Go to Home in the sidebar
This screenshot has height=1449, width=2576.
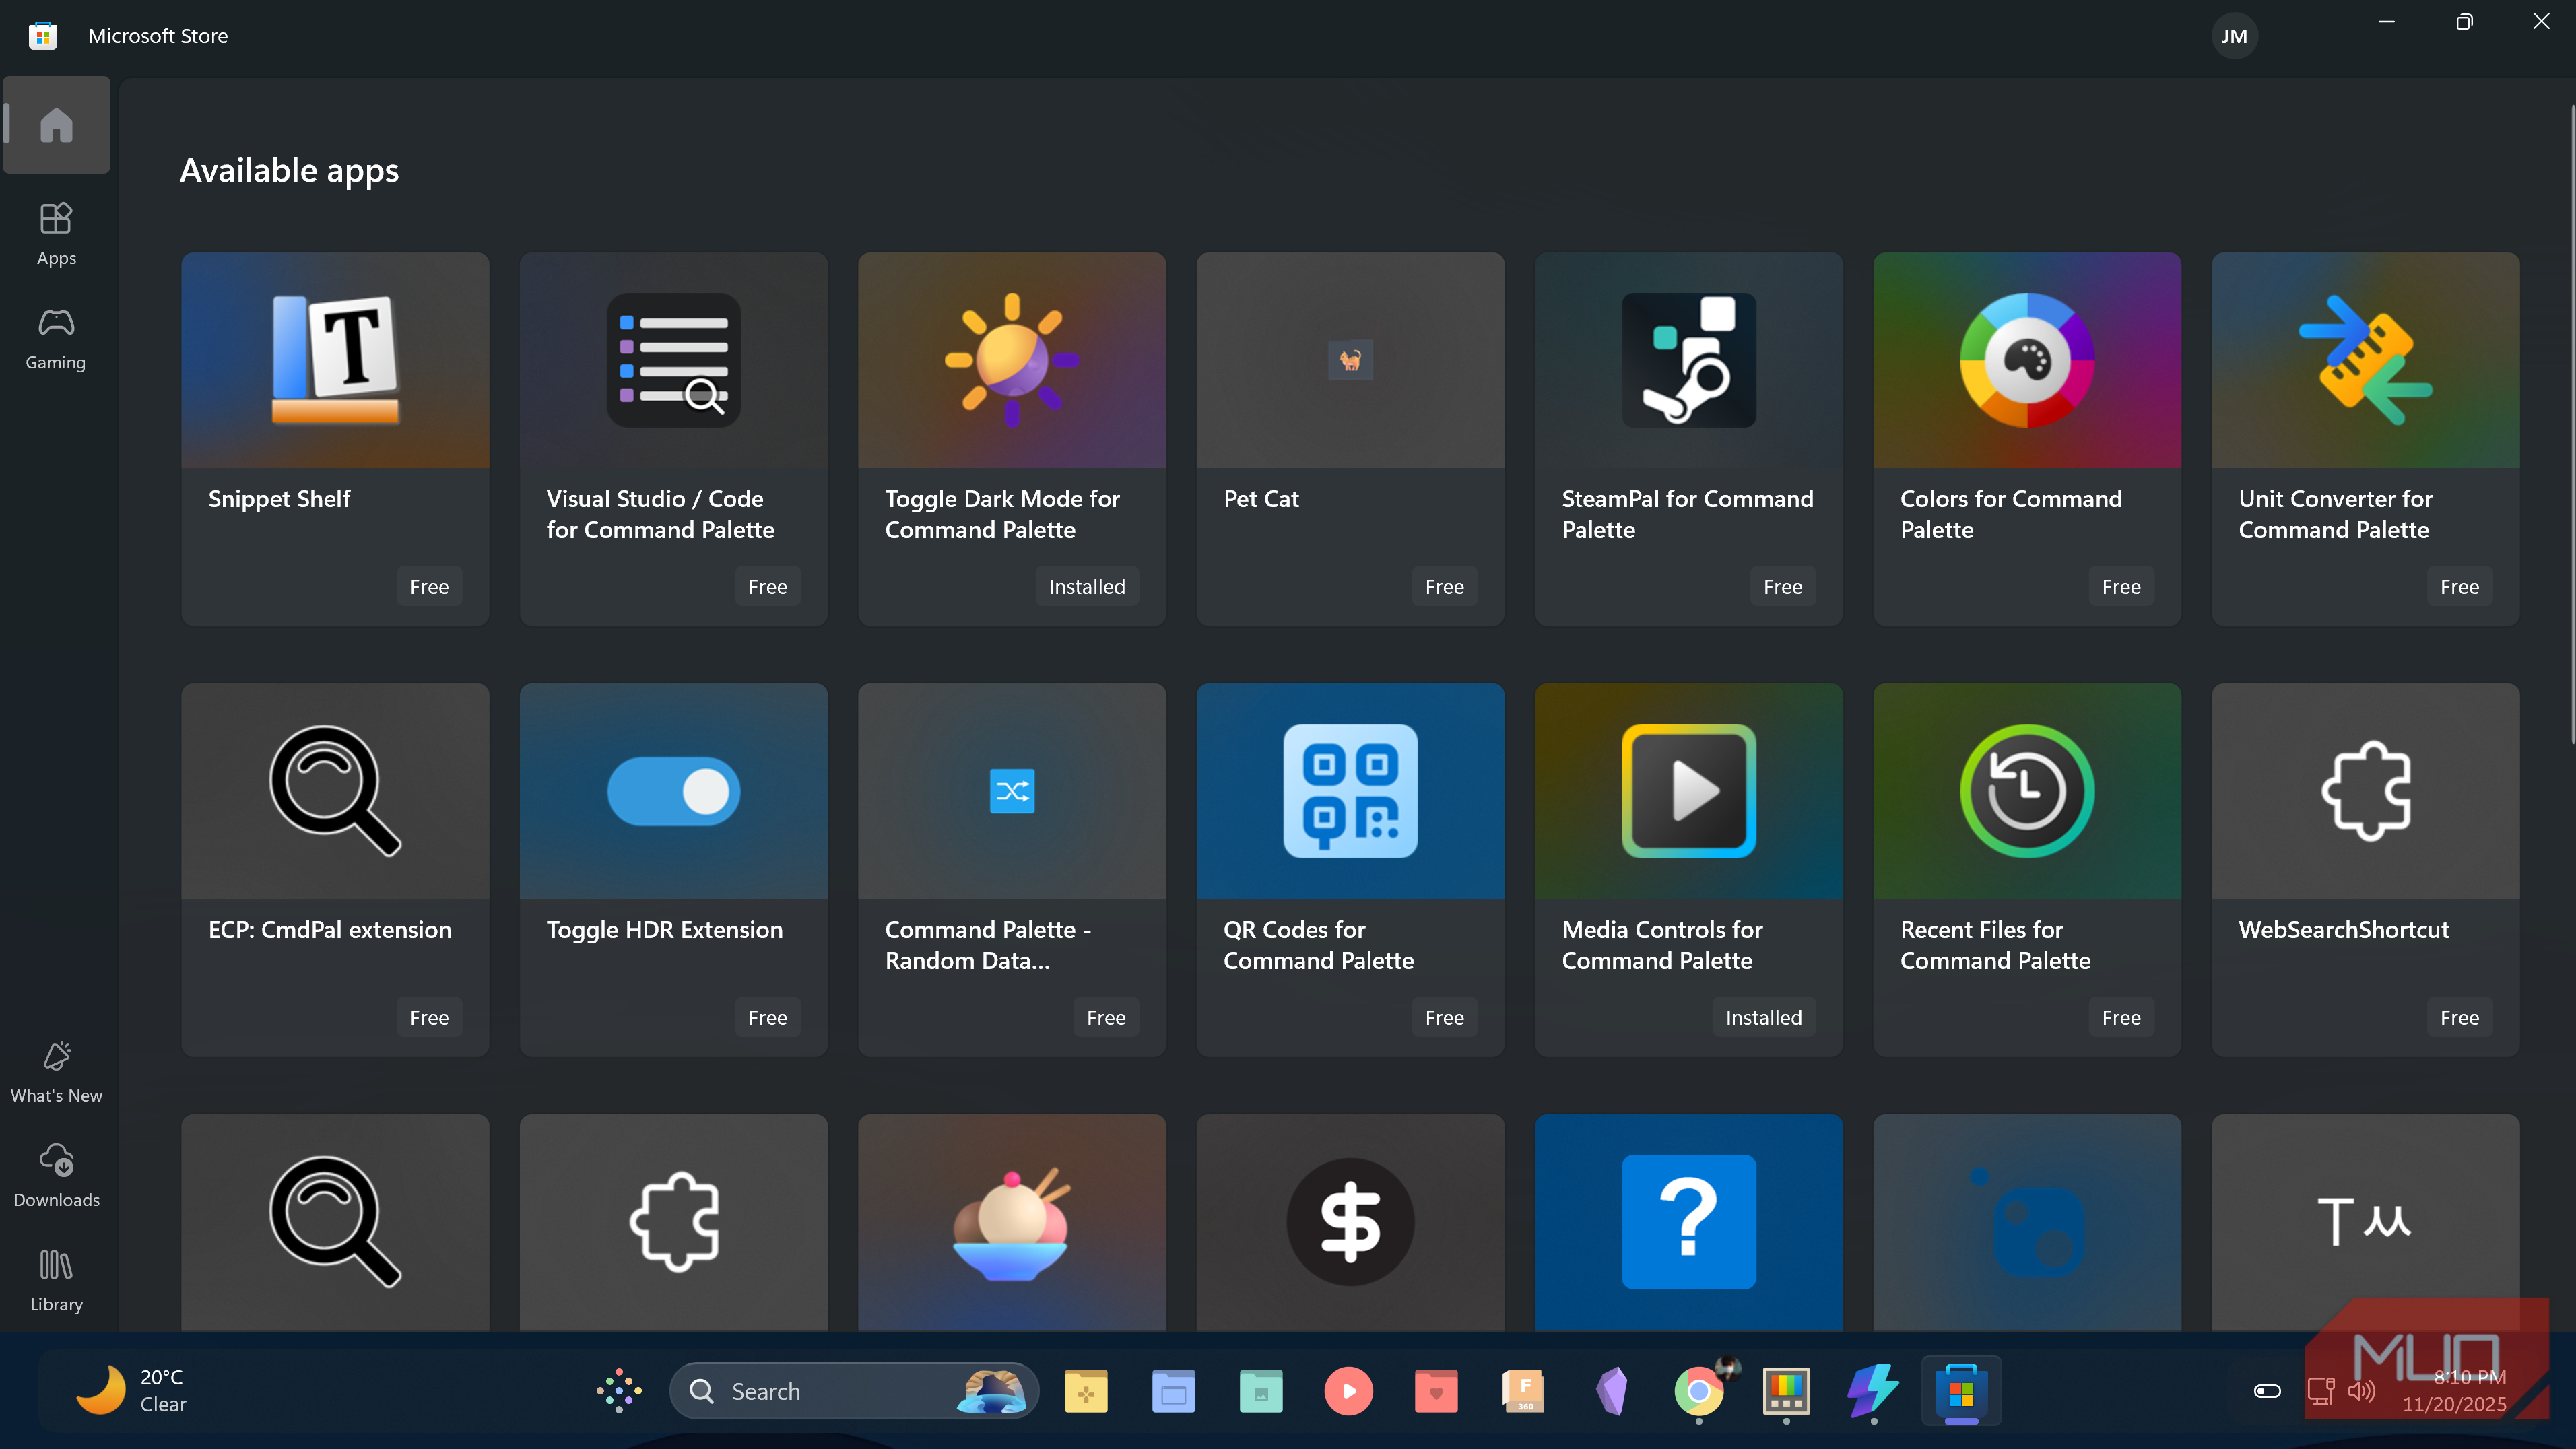[x=56, y=125]
